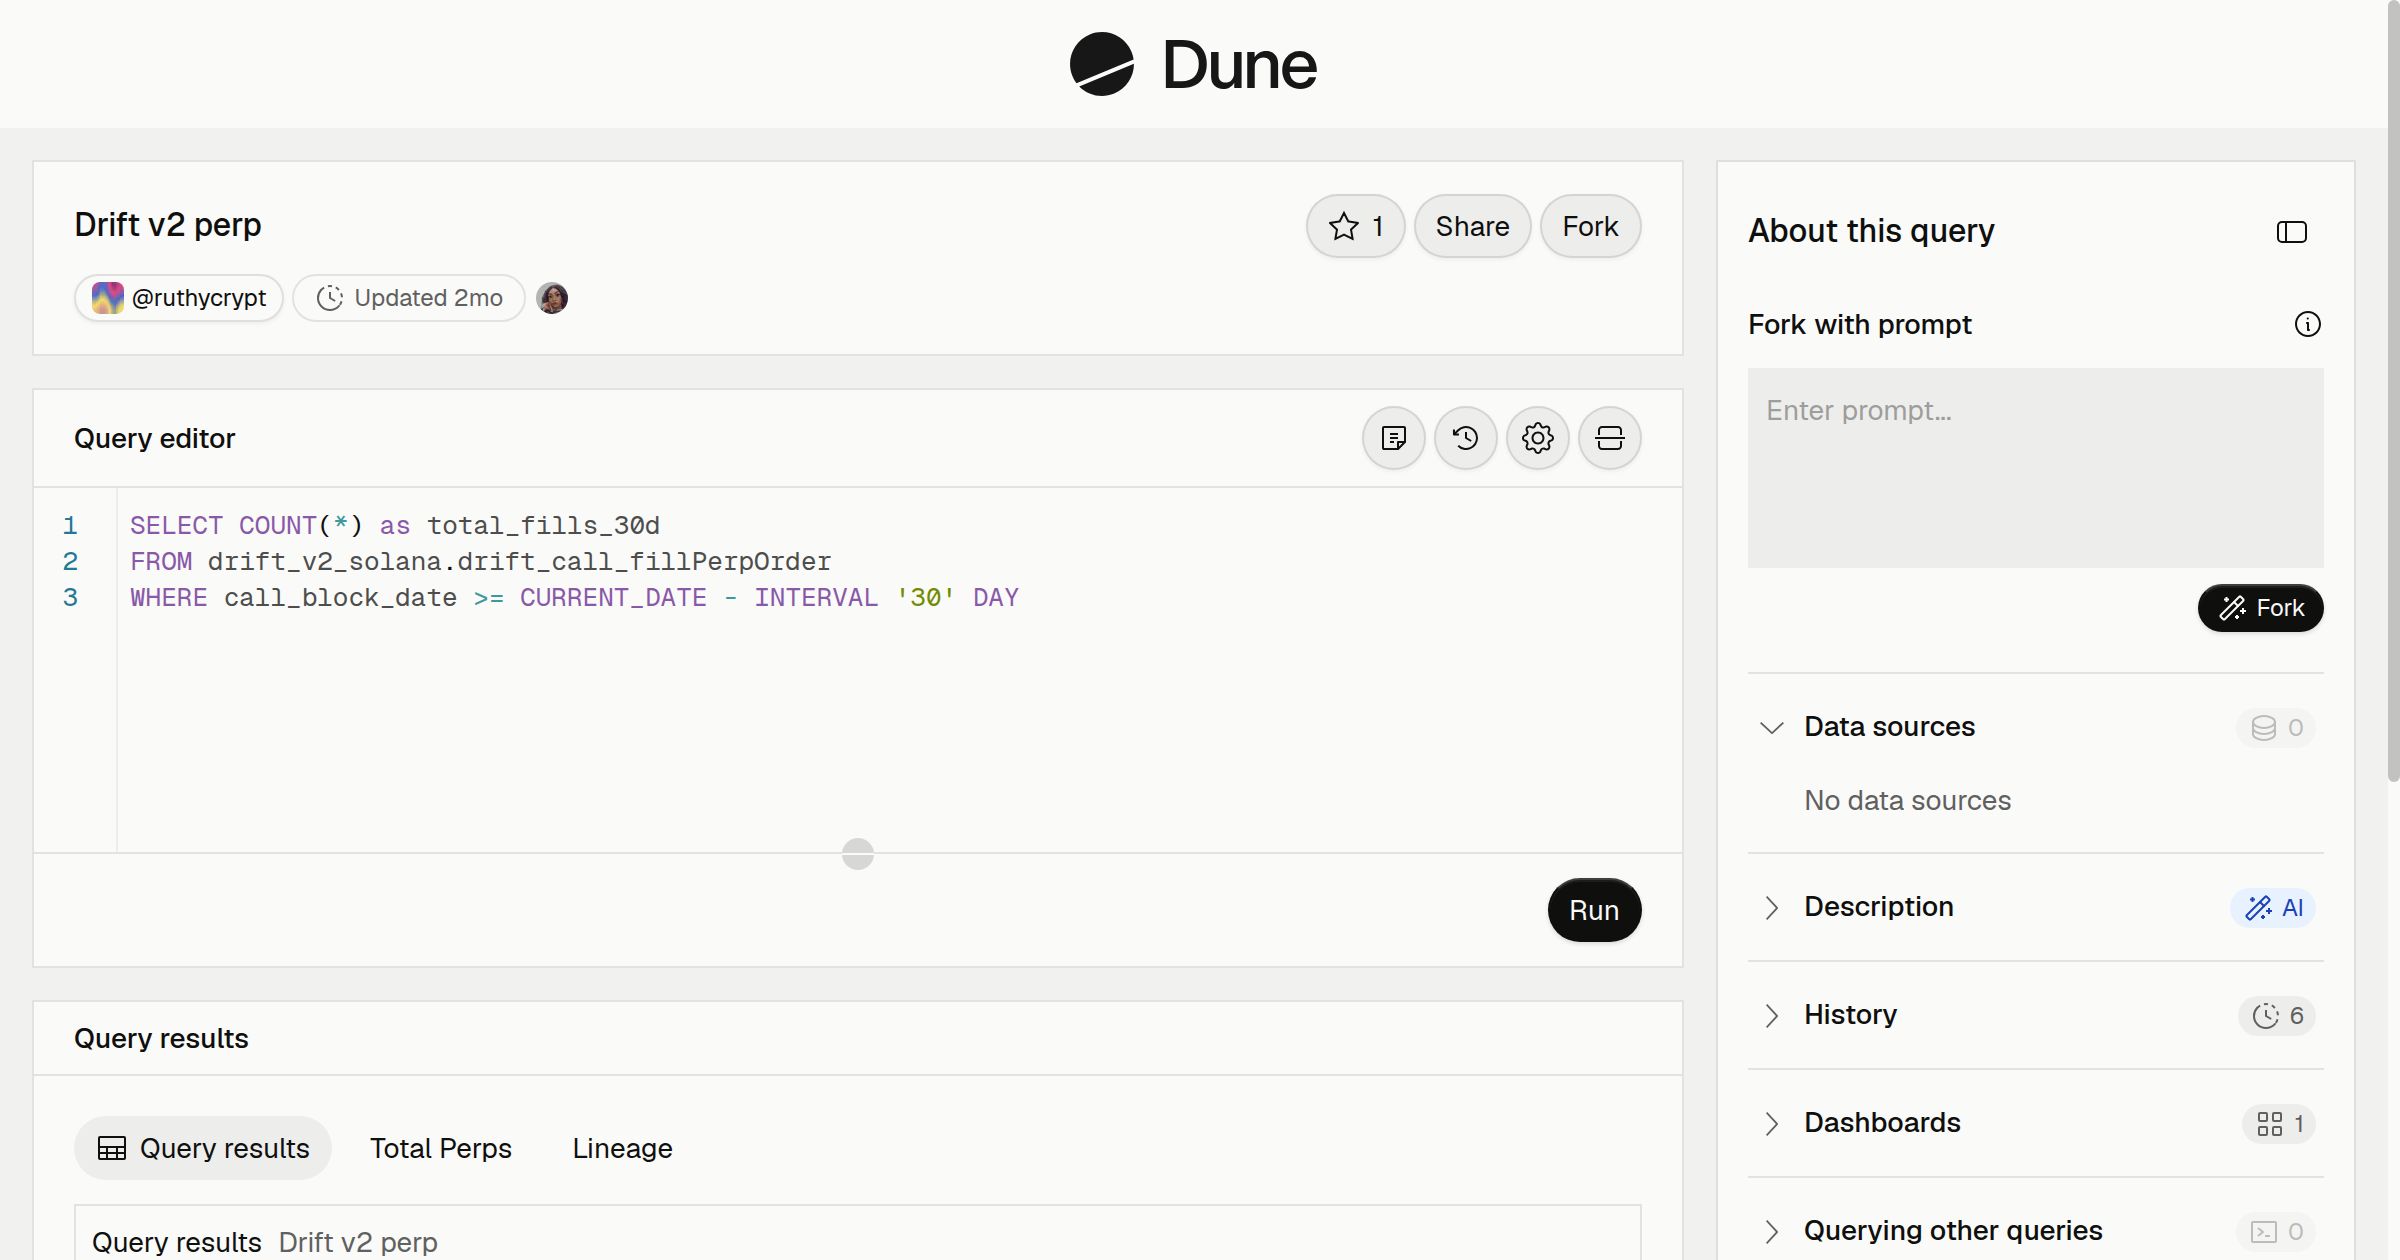Image resolution: width=2400 pixels, height=1260 pixels.
Task: Click the editor resize handle circle
Action: click(858, 854)
